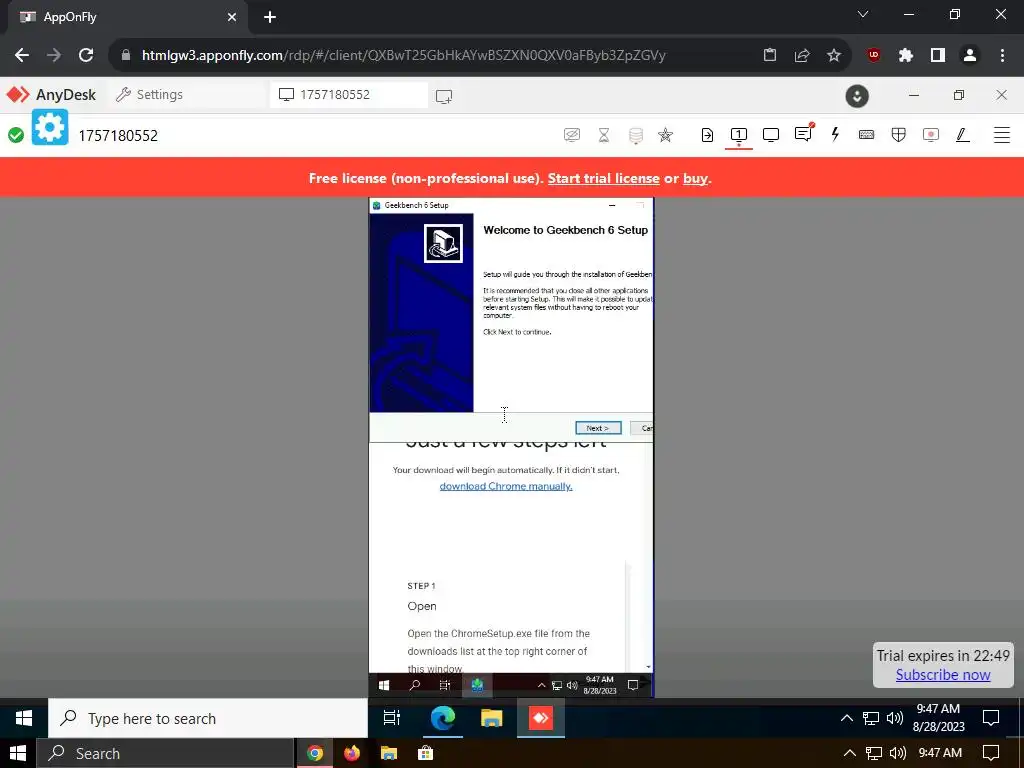The width and height of the screenshot is (1024, 768).
Task: Open AnyDesk display settings monitor icon
Action: (771, 135)
